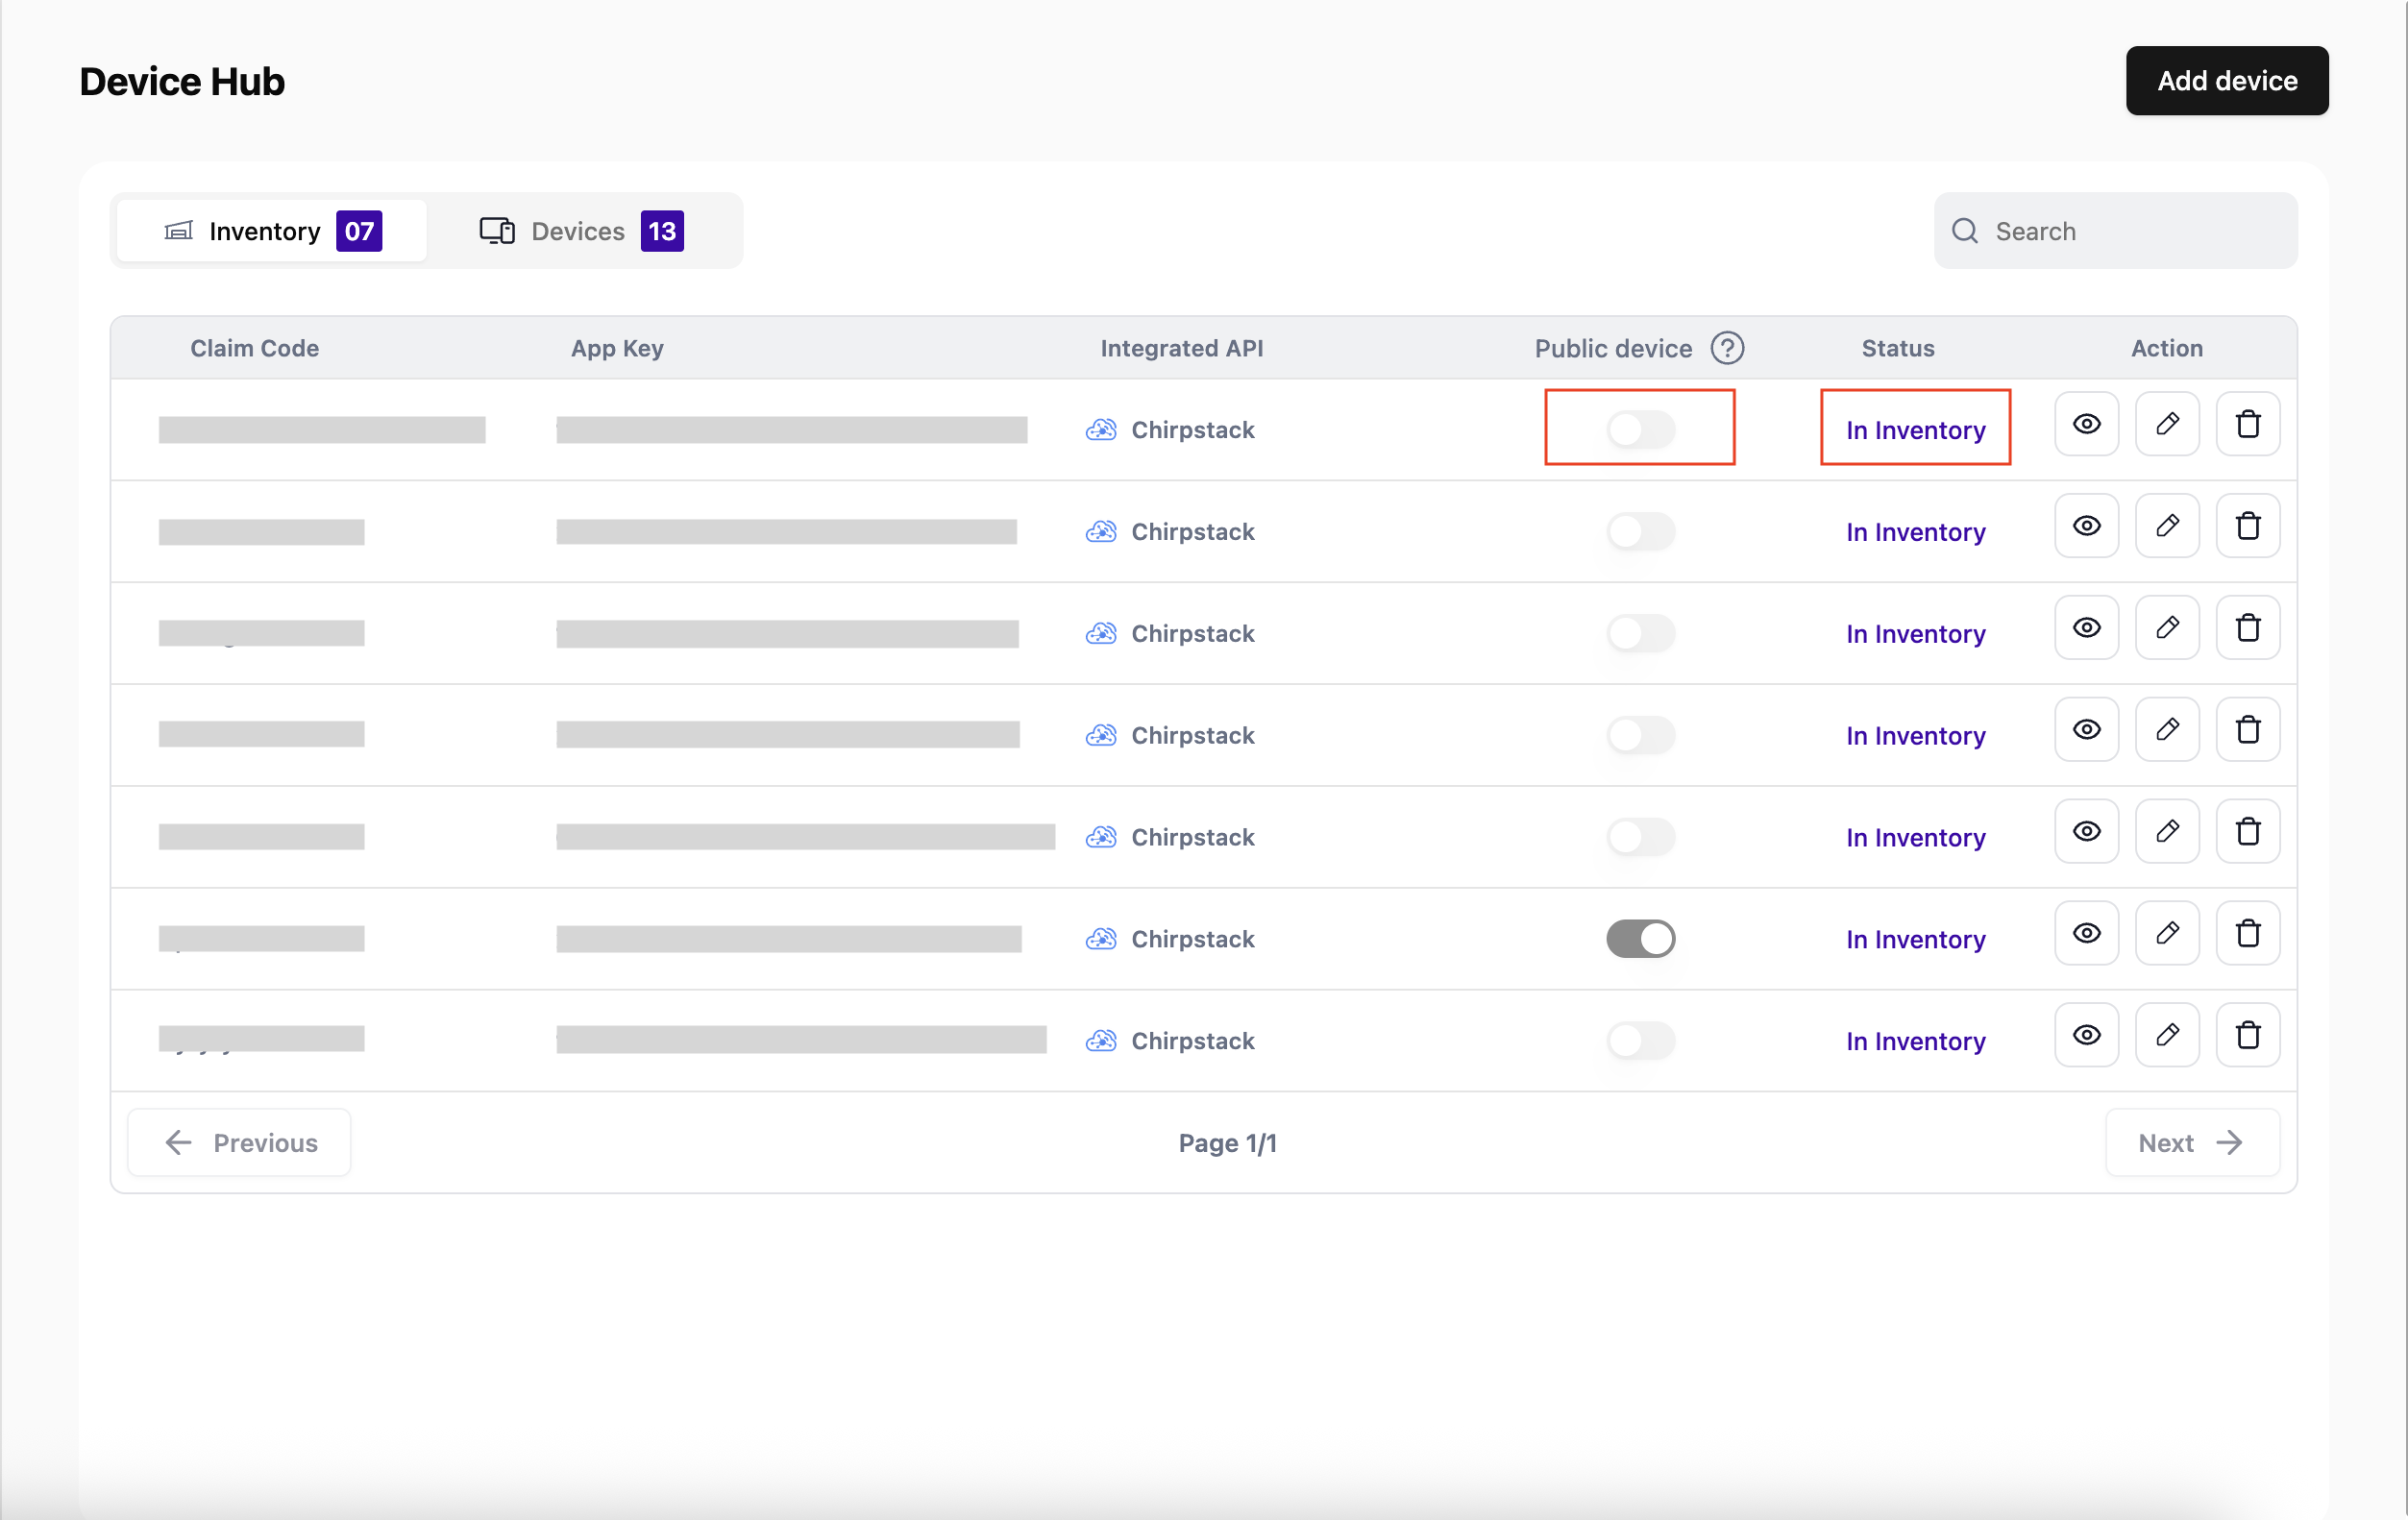This screenshot has height=1520, width=2408.
Task: View the fourth row with eye icon
Action: coord(2086,729)
